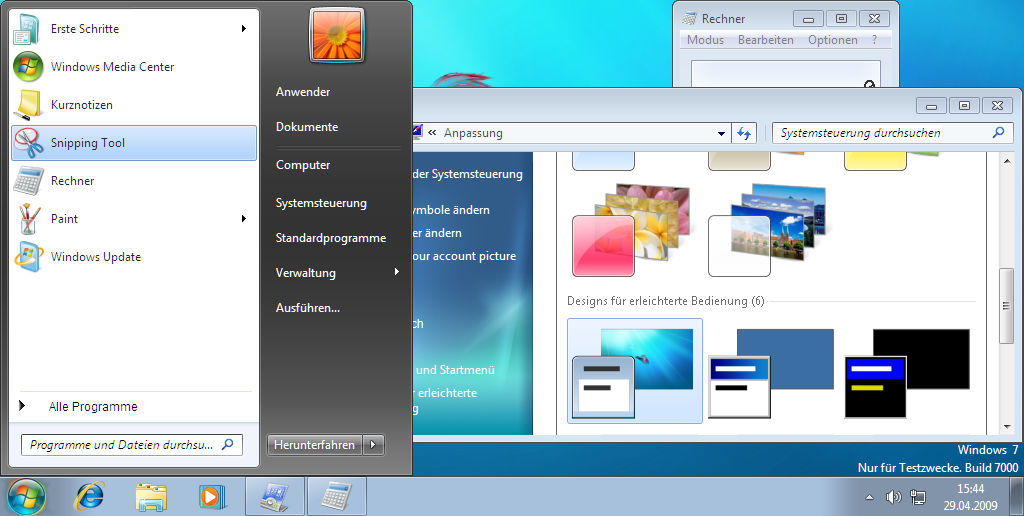
Task: Launch Windows Media Center icon
Action: [28, 67]
